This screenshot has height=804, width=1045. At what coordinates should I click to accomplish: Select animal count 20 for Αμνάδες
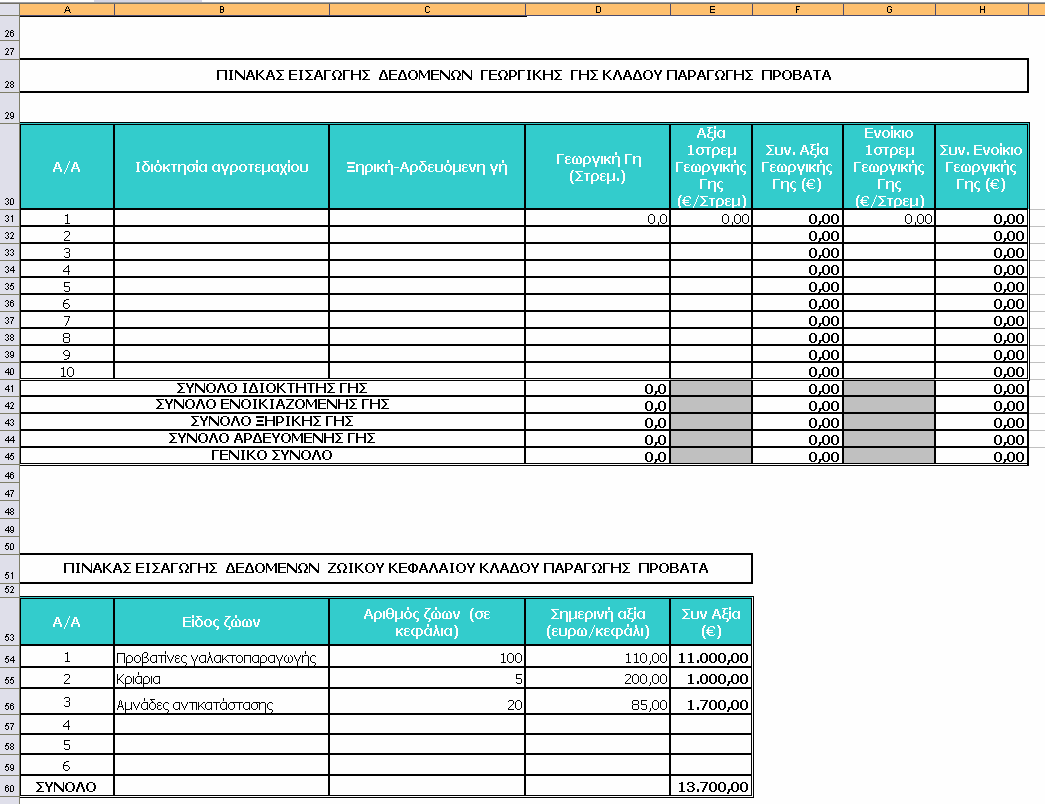(427, 701)
